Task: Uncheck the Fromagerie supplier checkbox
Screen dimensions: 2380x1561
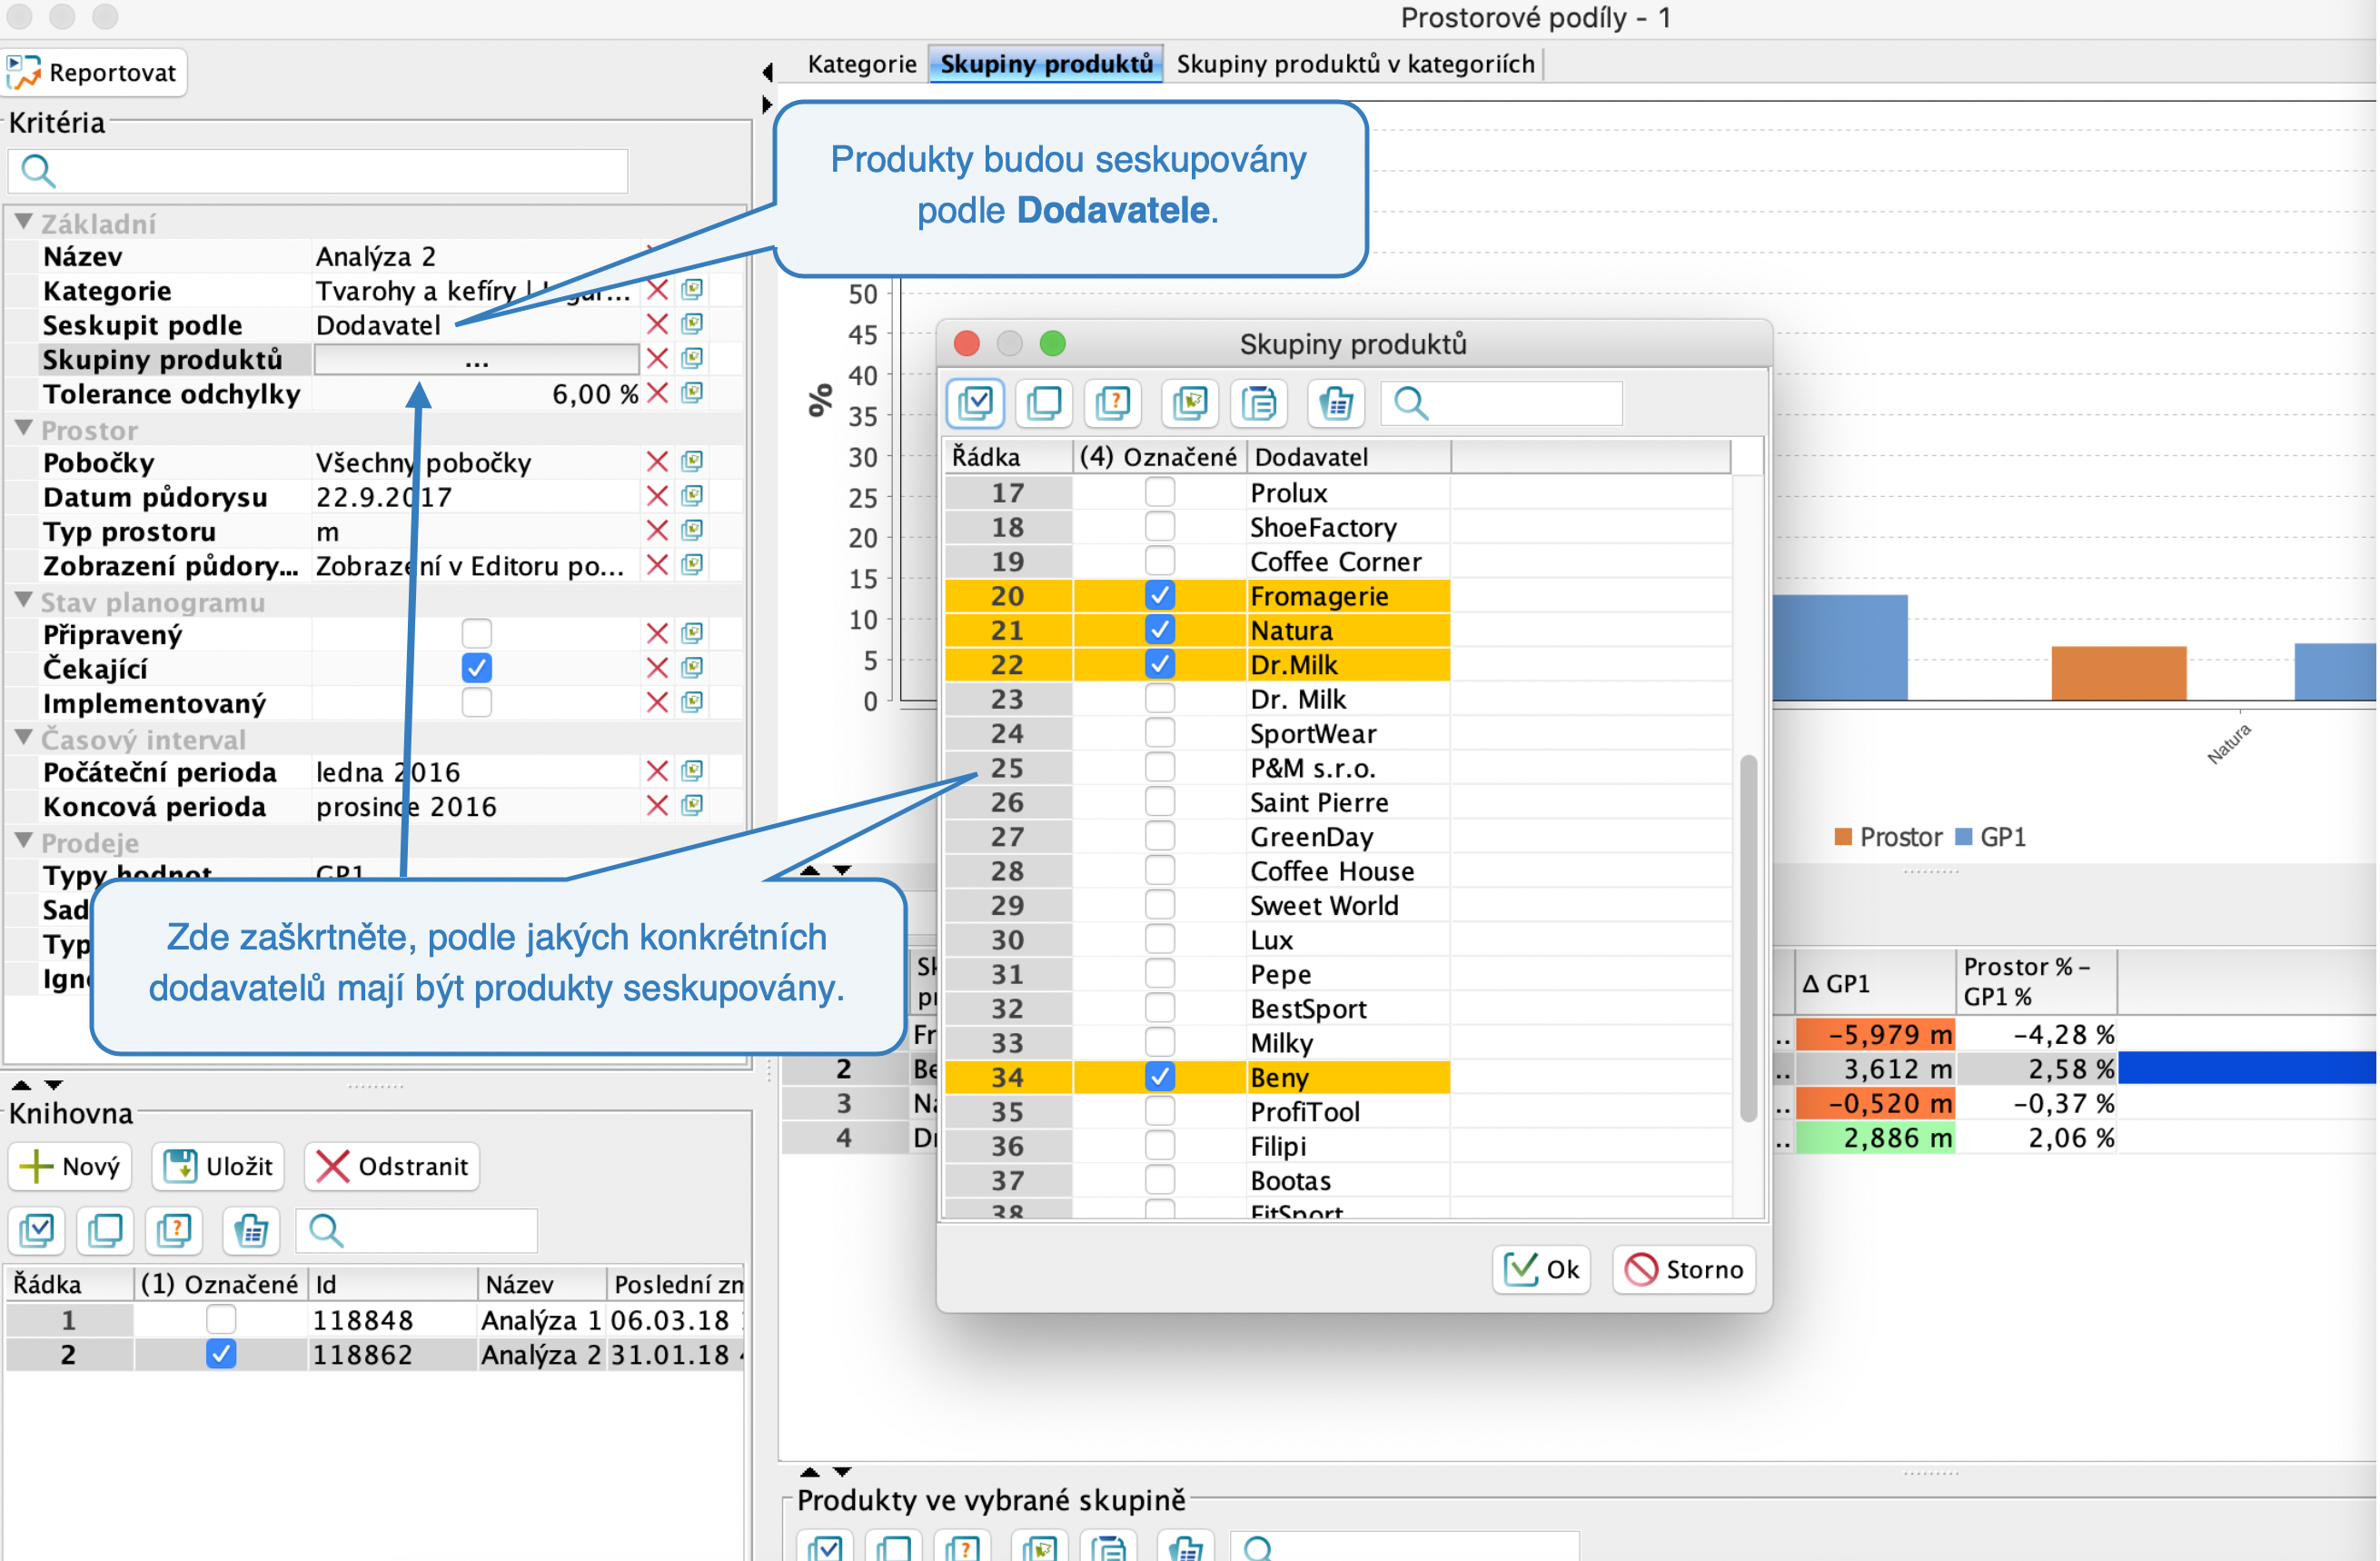Action: tap(1159, 595)
